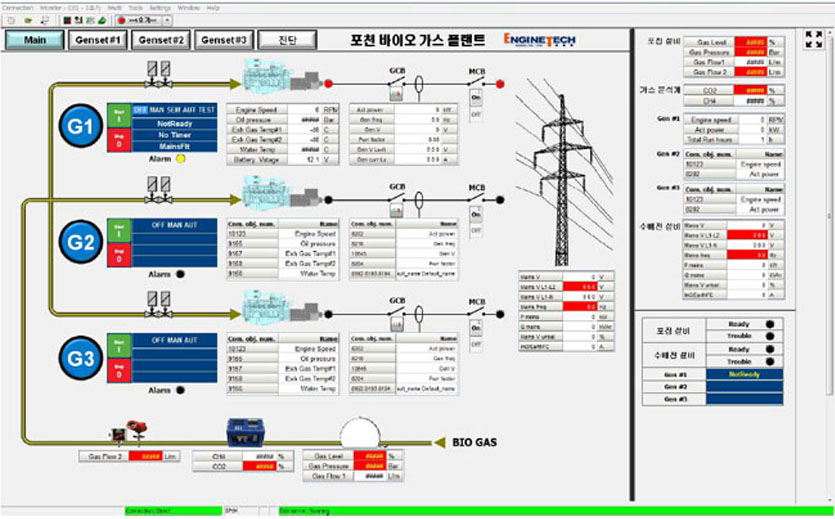
Task: Click the BIO GAS label
Action: coord(474,442)
